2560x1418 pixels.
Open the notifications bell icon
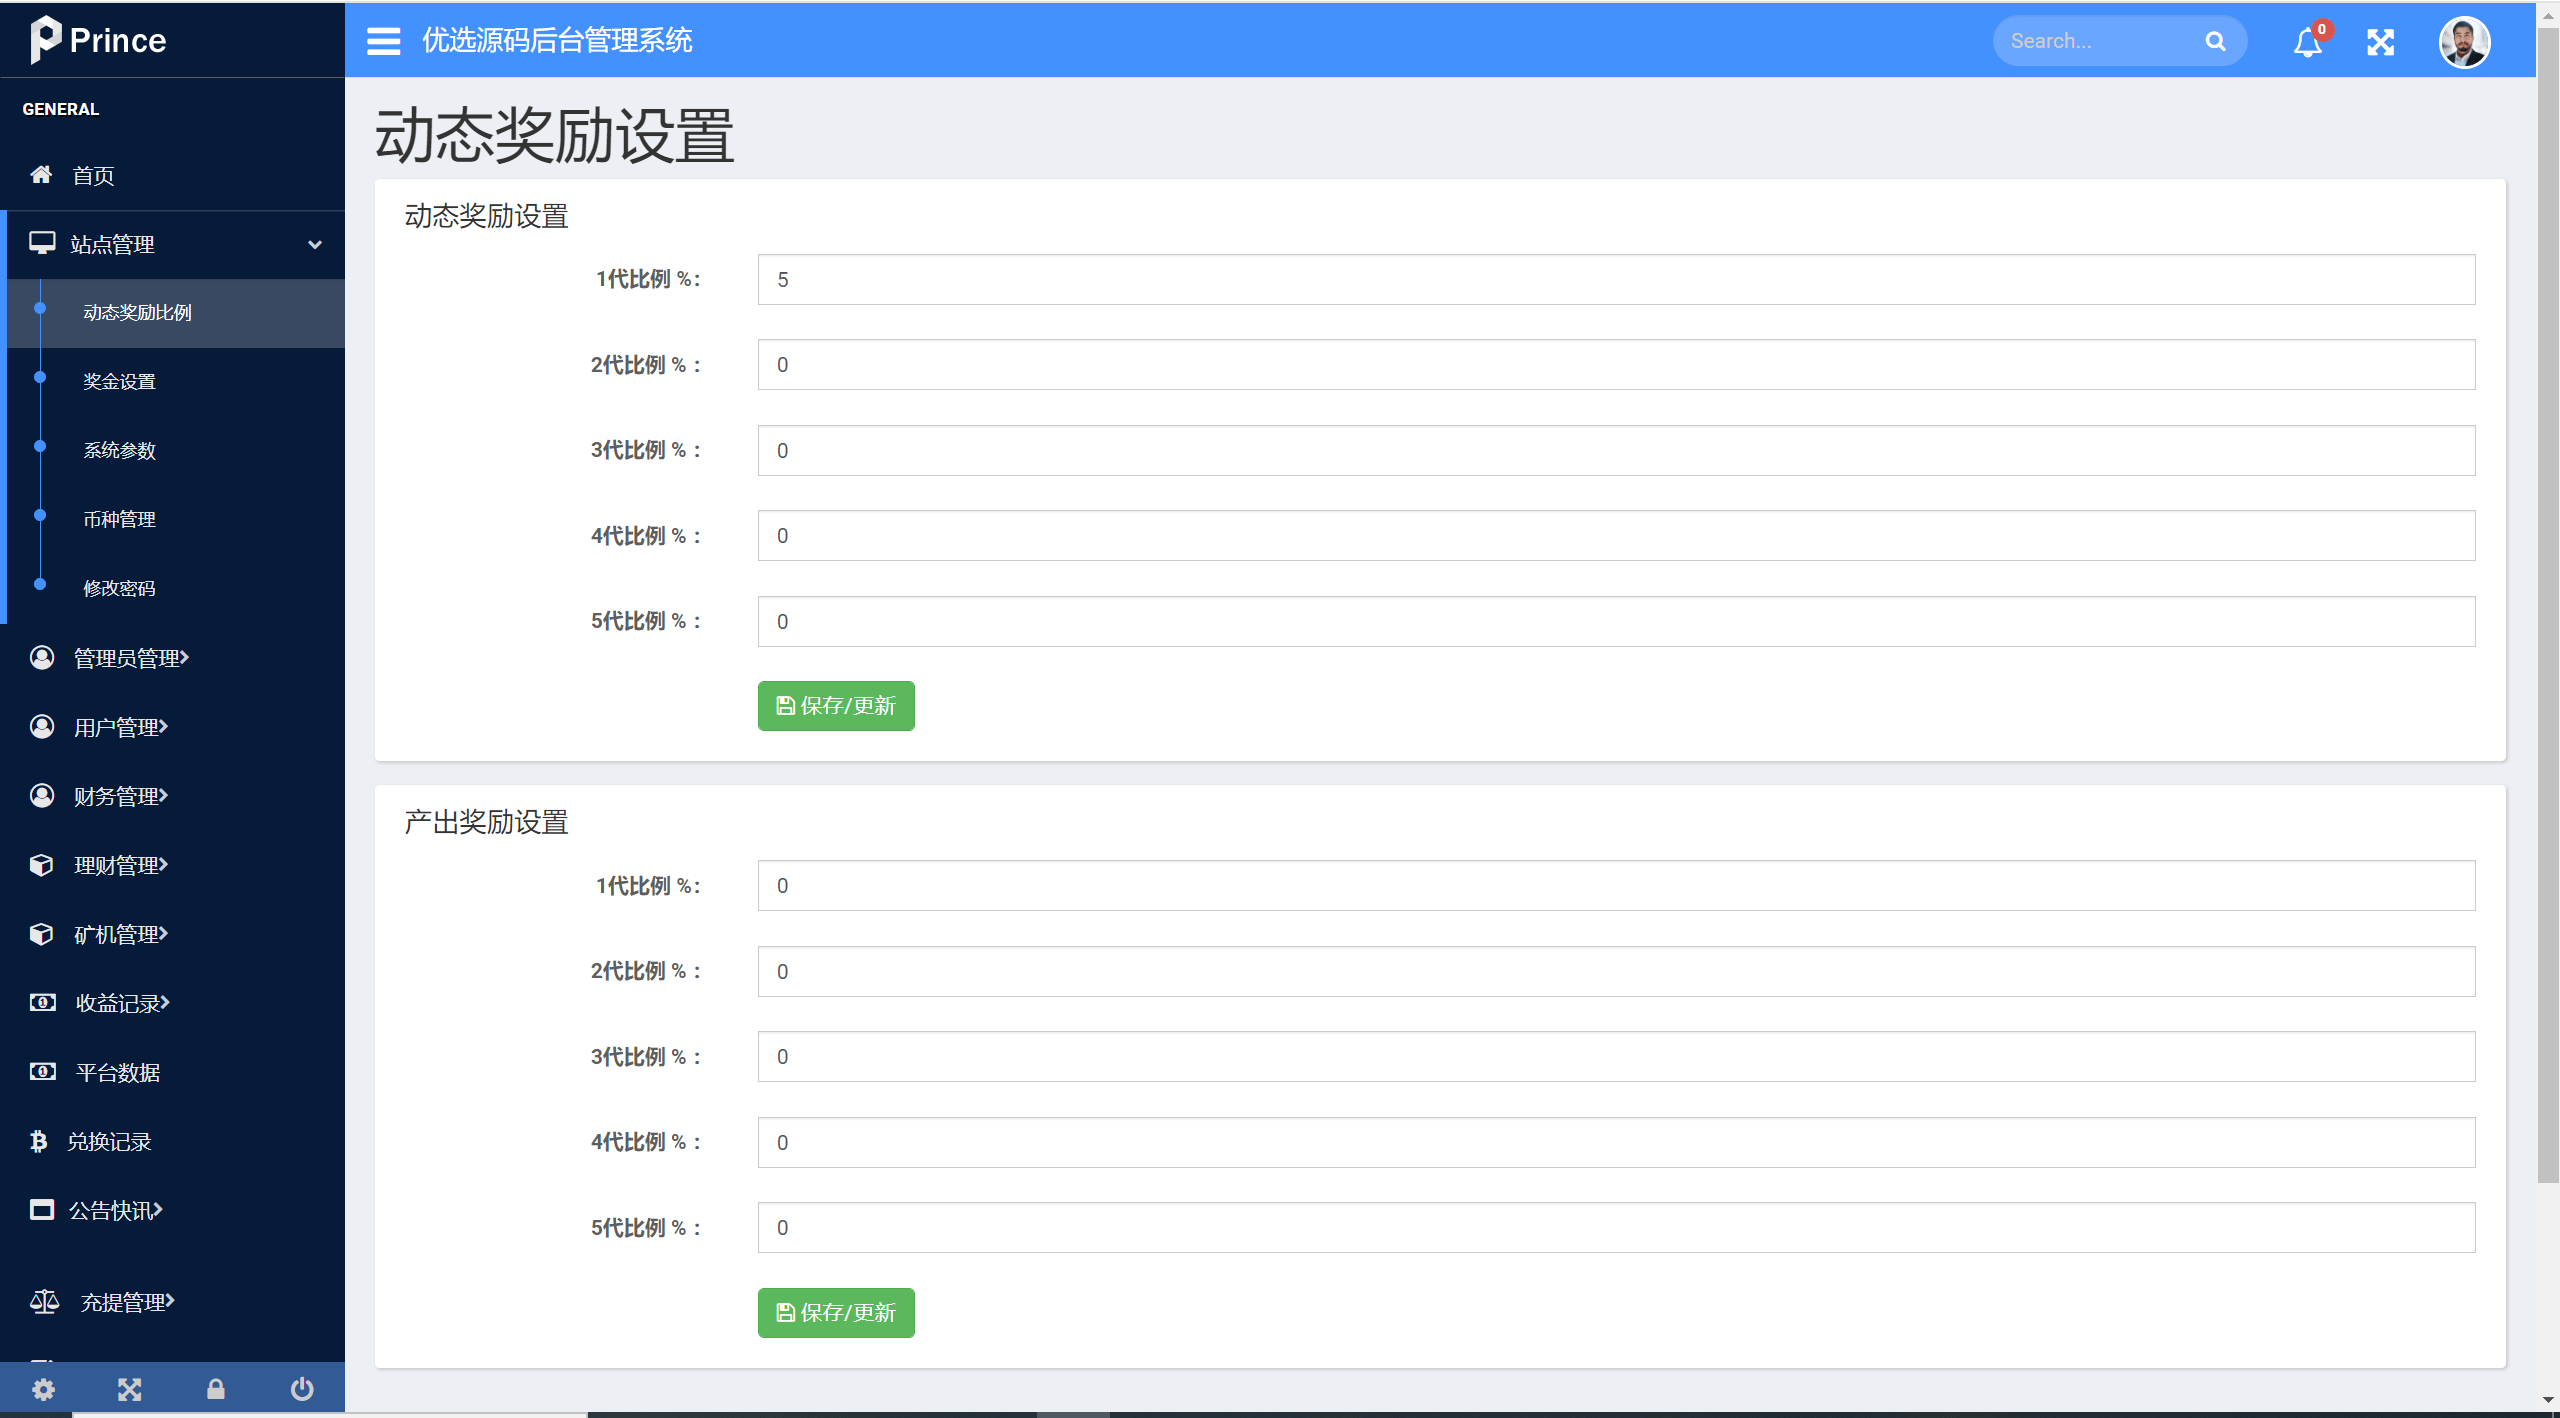(x=2307, y=42)
